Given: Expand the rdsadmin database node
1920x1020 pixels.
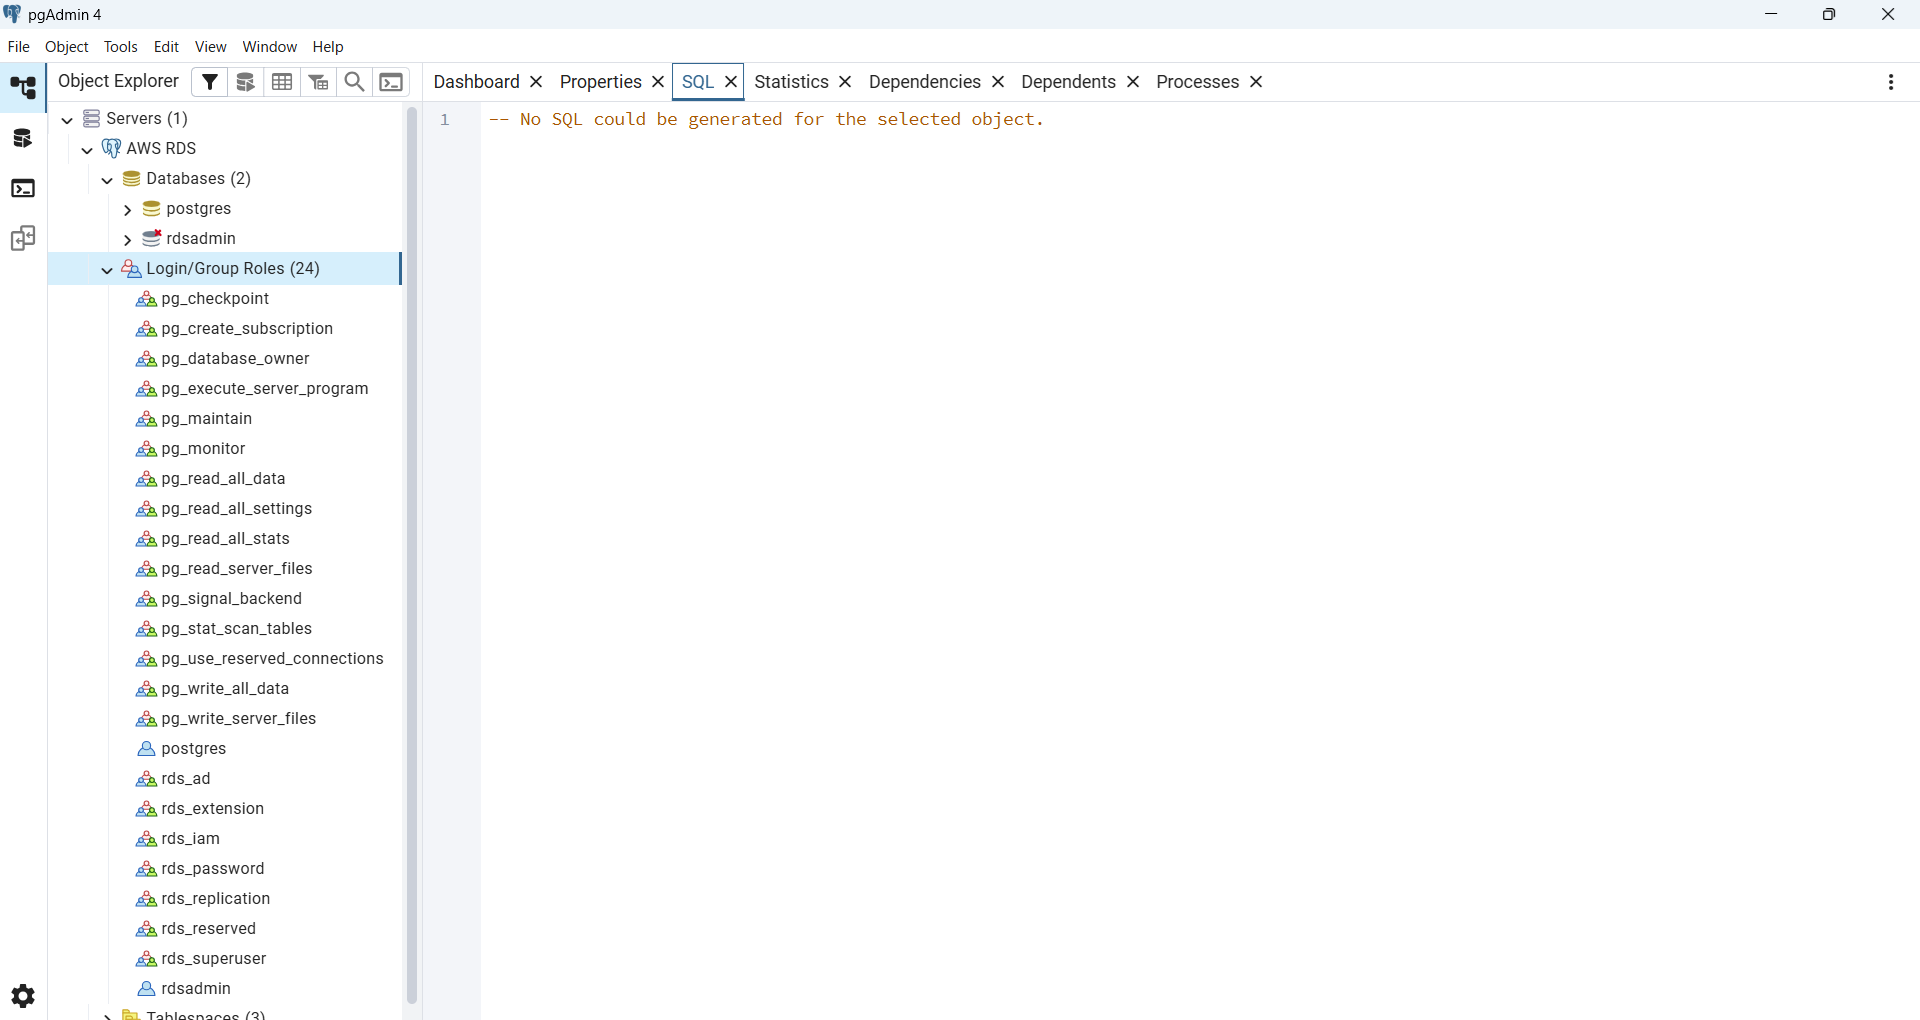Looking at the screenshot, I should coord(127,240).
